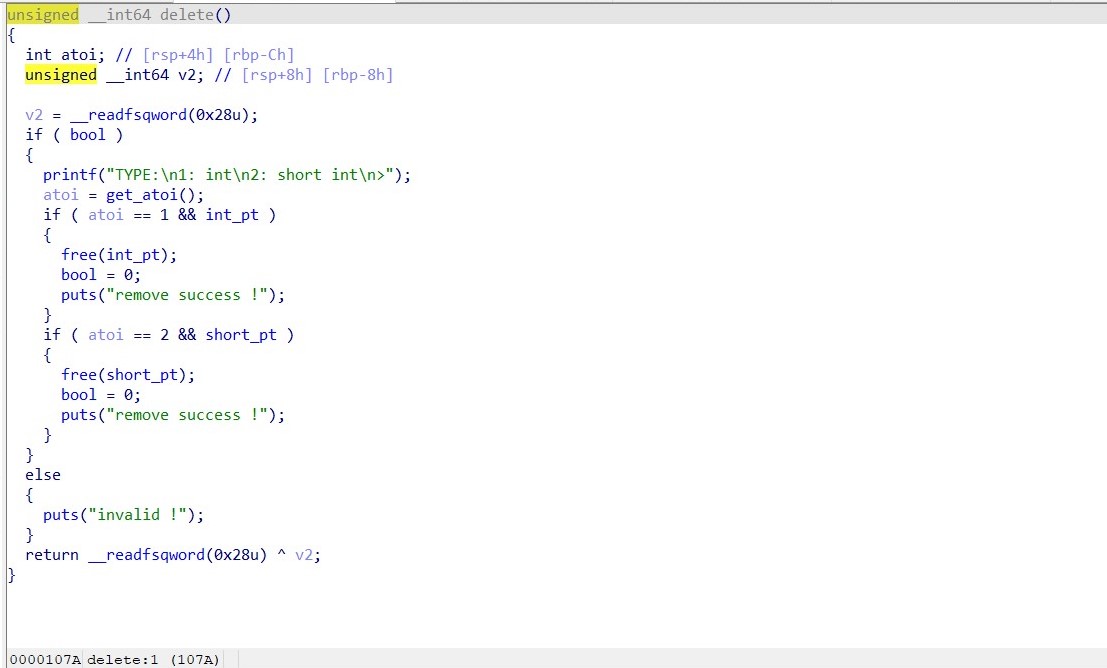Viewport: 1107px width, 668px height.
Task: Click the free call with the short_pt argument
Action: click(x=78, y=375)
